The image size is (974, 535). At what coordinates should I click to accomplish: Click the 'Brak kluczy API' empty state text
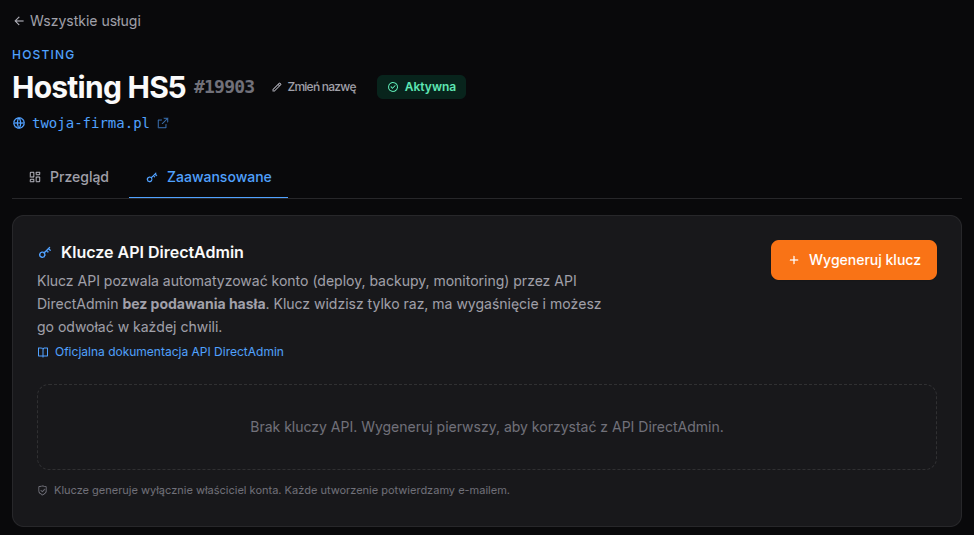(486, 427)
